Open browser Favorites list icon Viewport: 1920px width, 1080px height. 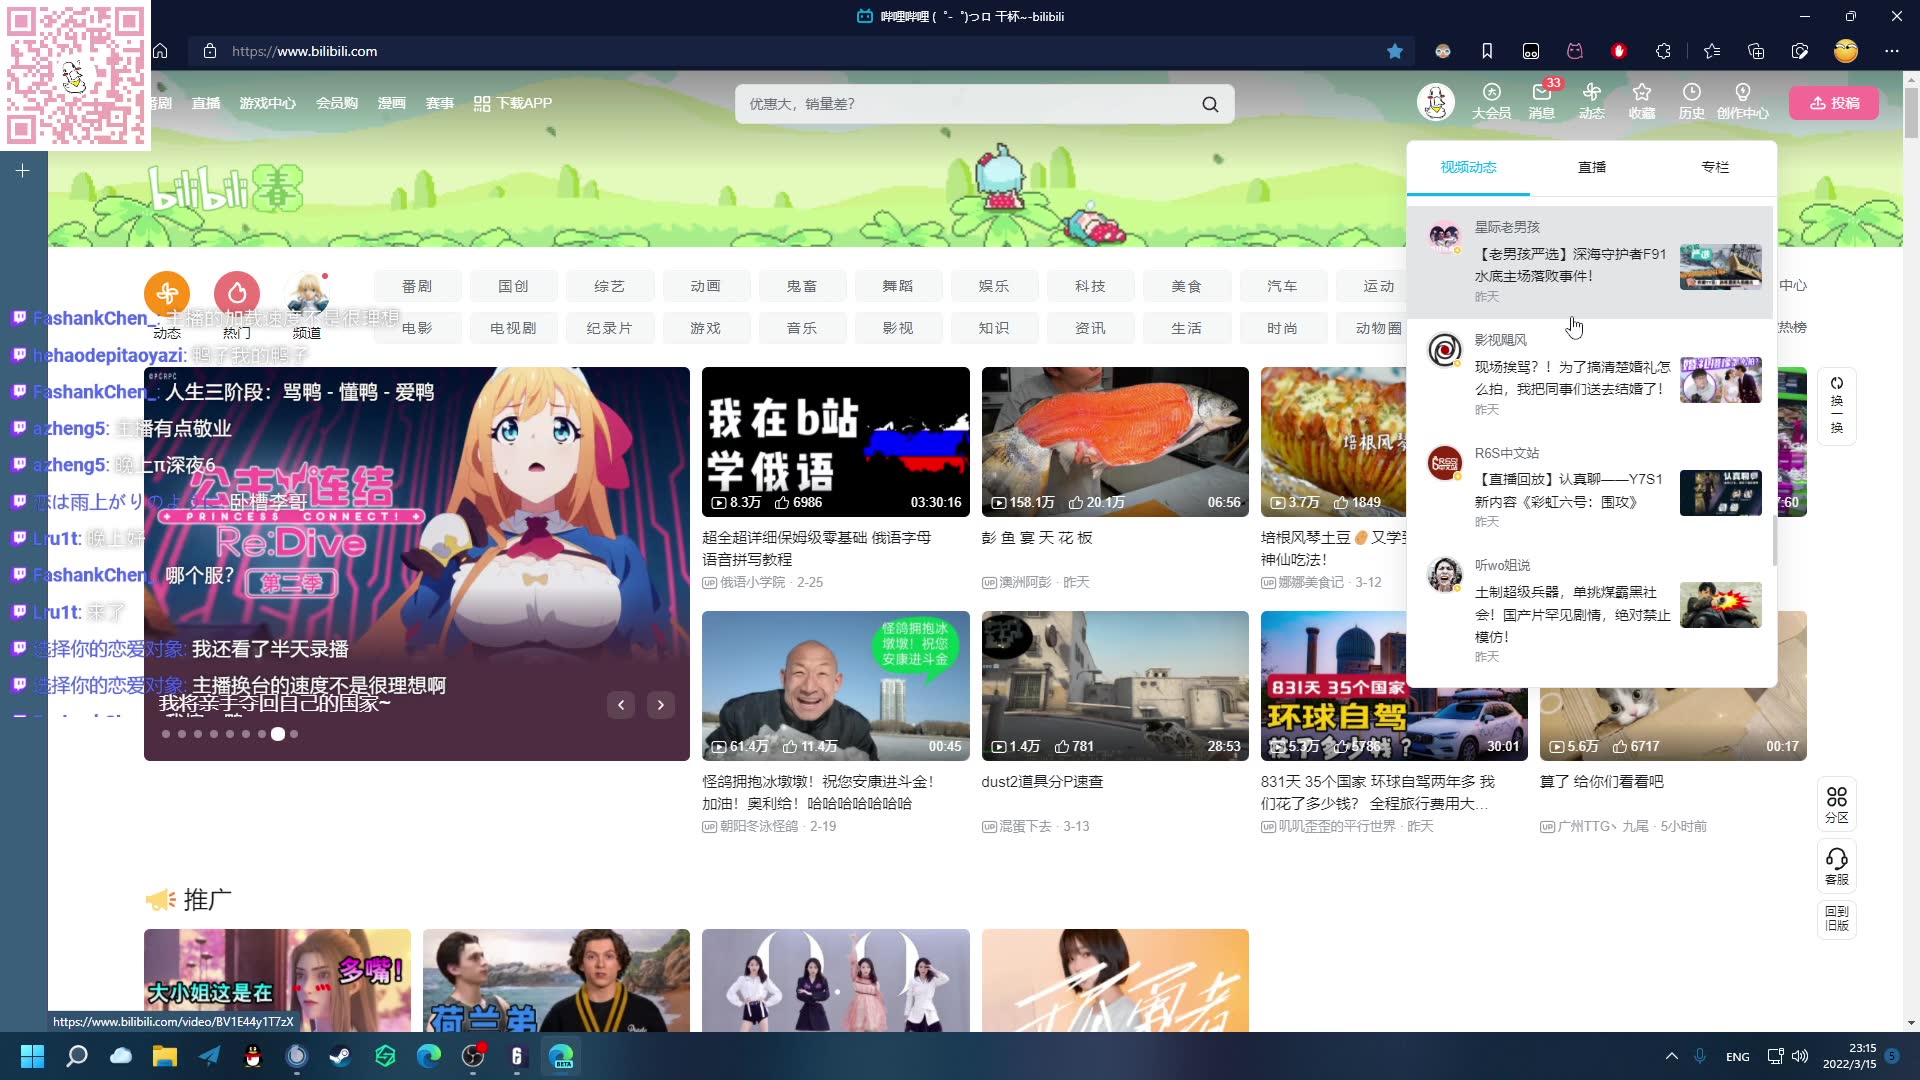coord(1712,51)
